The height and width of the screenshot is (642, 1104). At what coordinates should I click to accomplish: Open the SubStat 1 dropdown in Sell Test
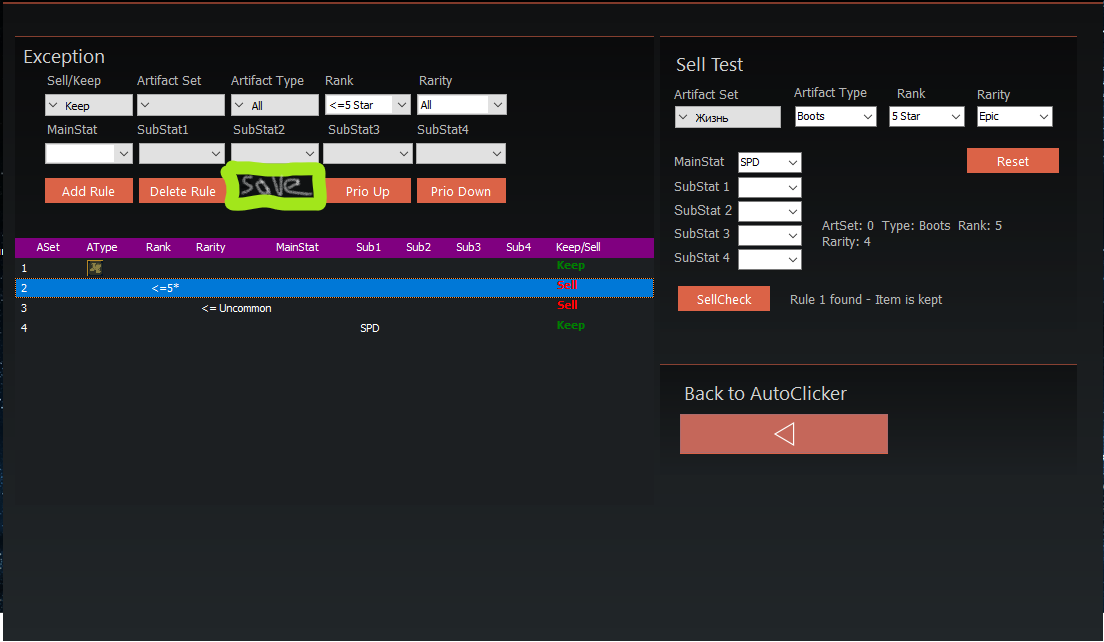pyautogui.click(x=769, y=186)
